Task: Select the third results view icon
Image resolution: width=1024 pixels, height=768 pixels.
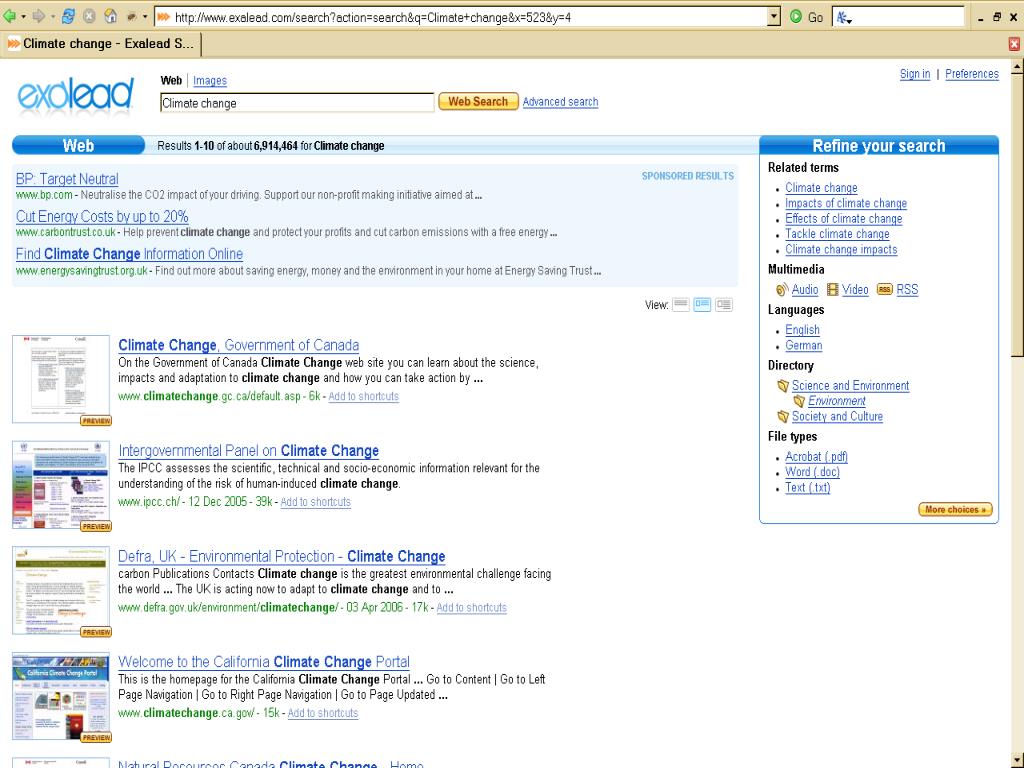Action: click(724, 304)
